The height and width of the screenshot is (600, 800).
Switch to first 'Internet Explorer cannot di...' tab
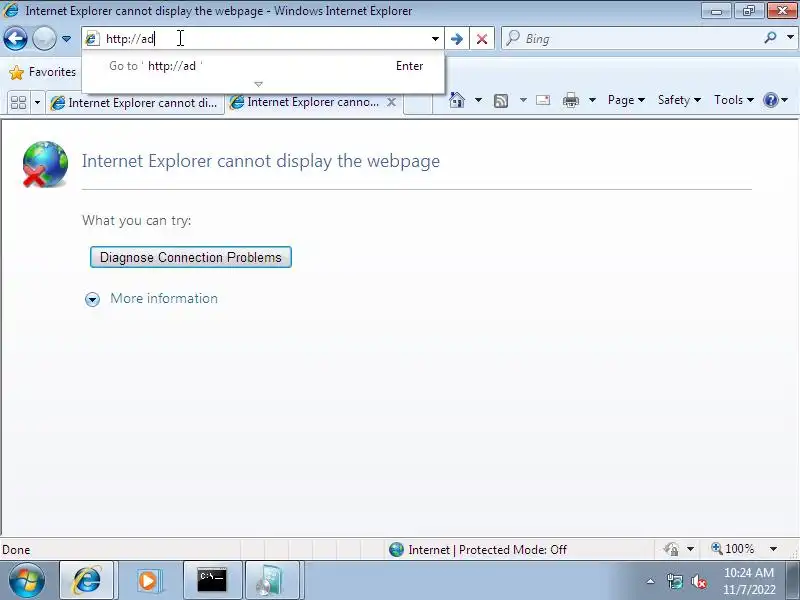tap(135, 103)
